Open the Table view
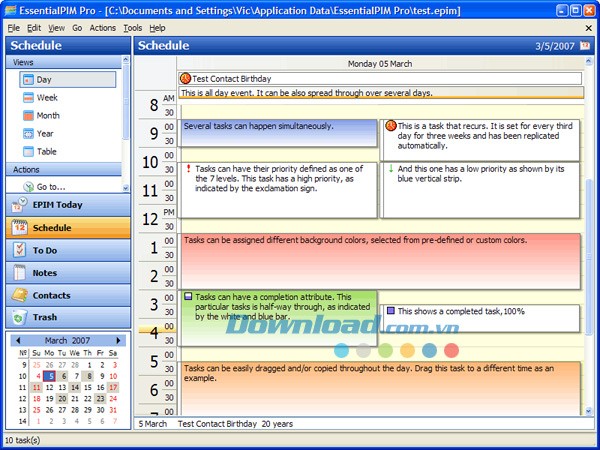The width and height of the screenshot is (600, 450). [47, 152]
